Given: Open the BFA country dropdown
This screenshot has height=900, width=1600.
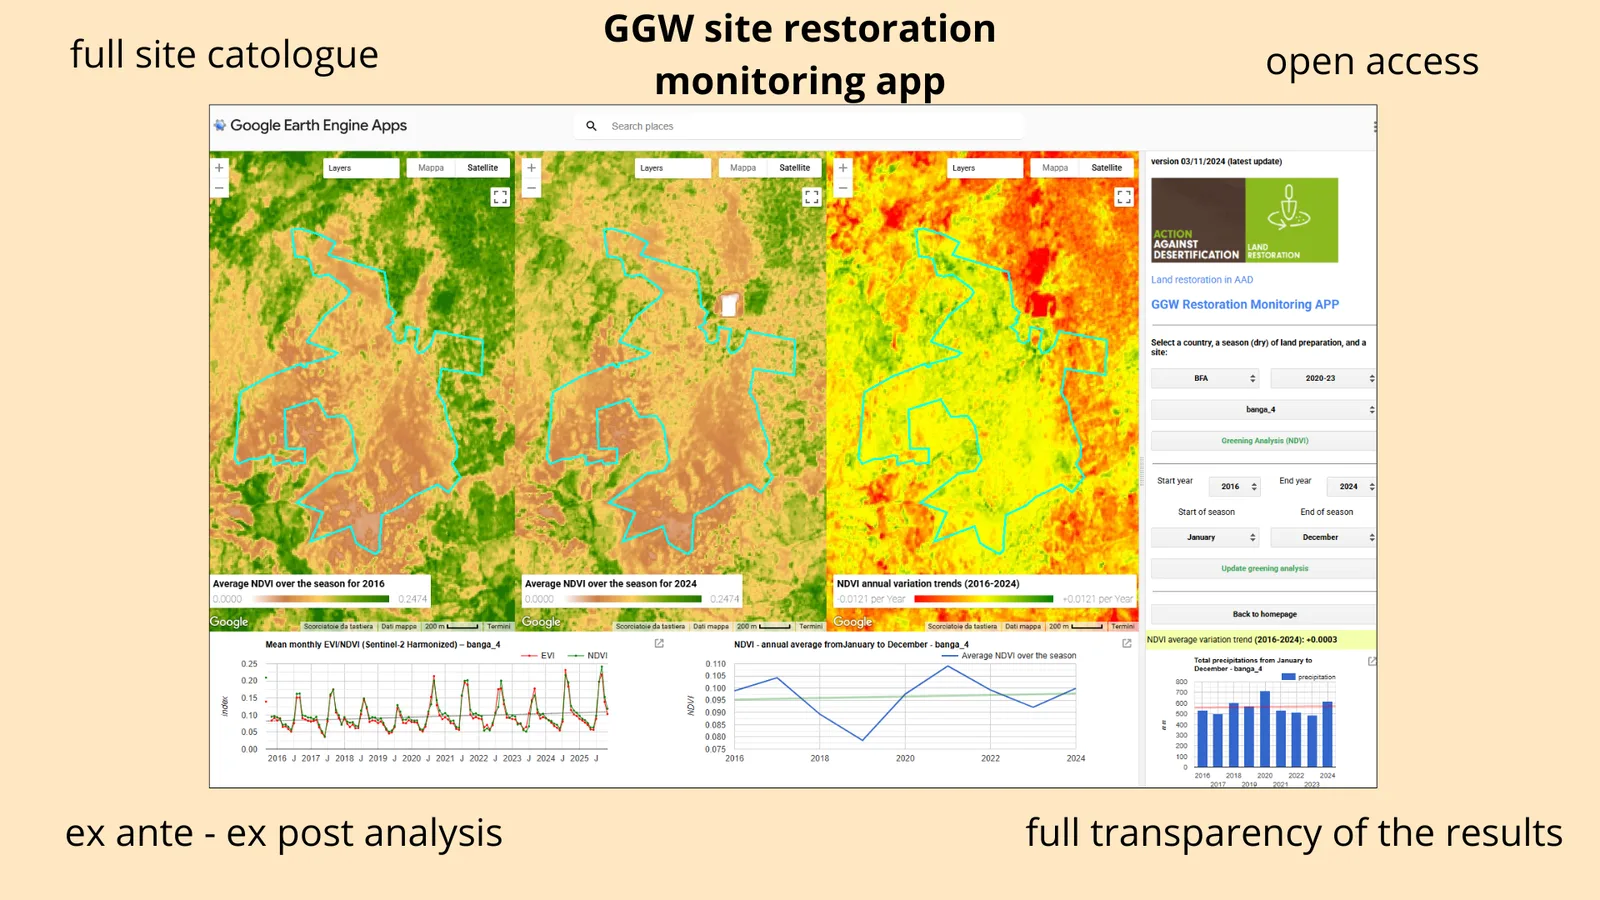Looking at the screenshot, I should (1204, 378).
